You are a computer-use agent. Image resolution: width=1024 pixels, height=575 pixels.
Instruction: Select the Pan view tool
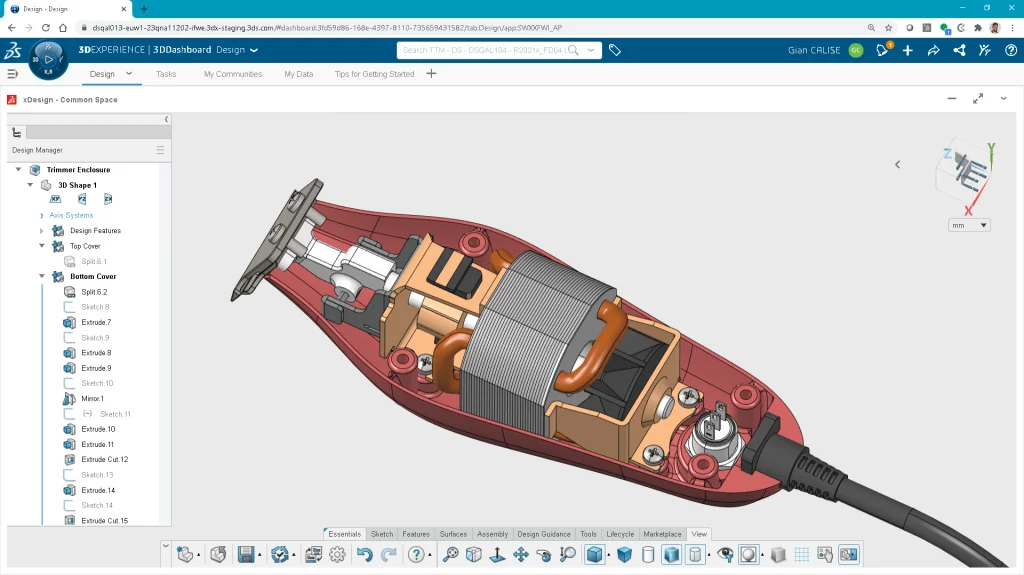520,554
